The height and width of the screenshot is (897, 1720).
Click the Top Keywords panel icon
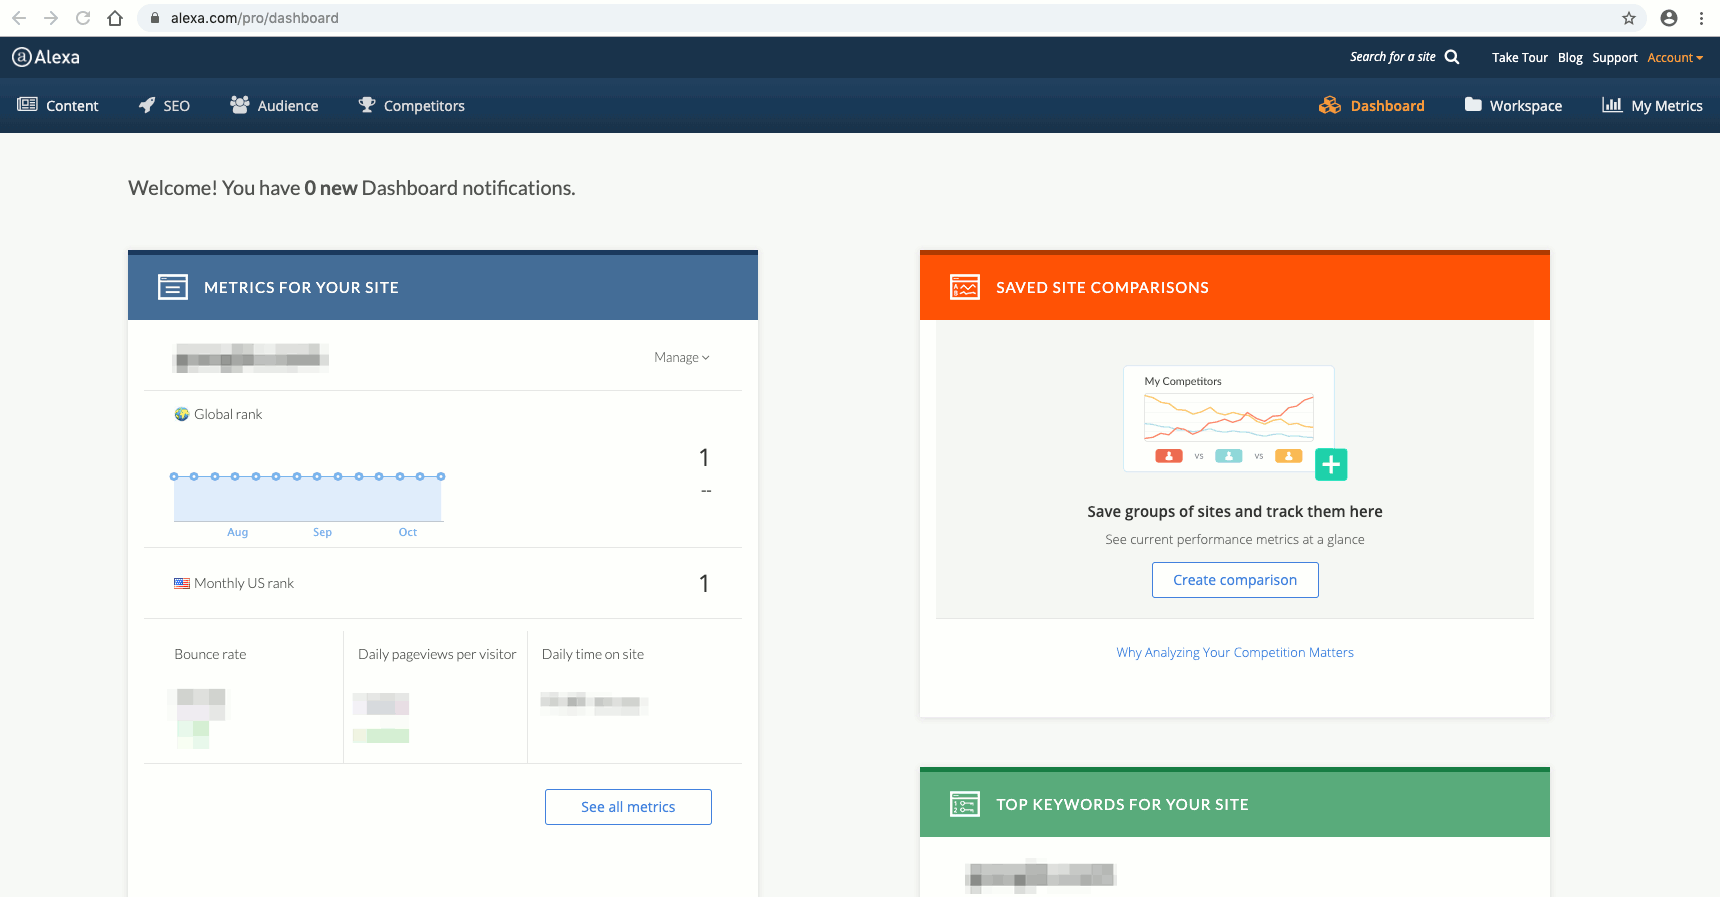[x=965, y=804]
